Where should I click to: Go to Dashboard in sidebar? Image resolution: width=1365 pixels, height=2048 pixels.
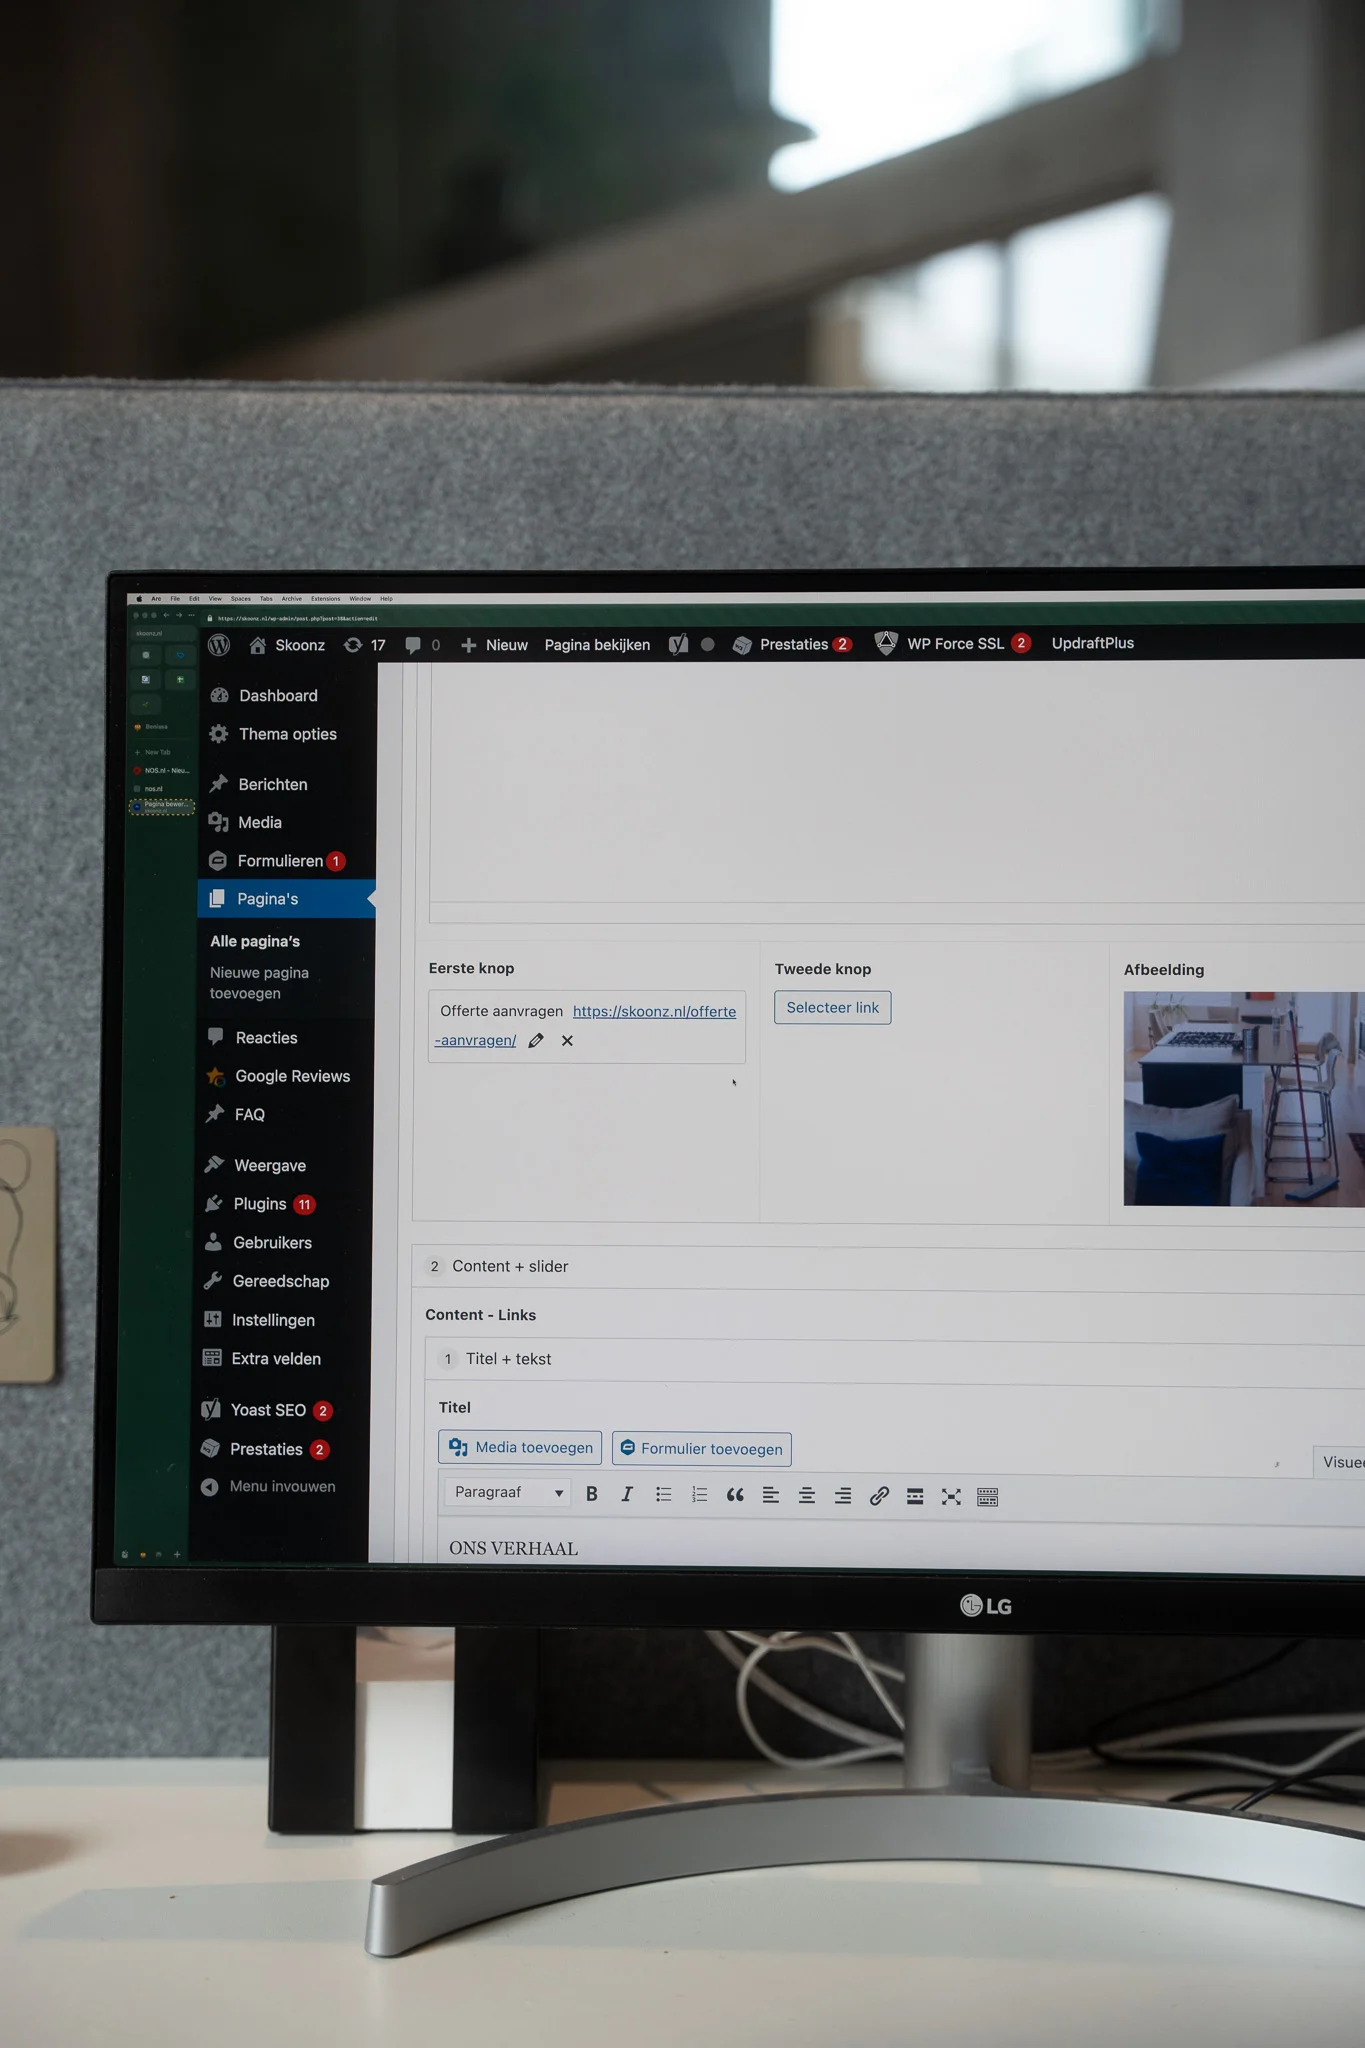pyautogui.click(x=265, y=695)
